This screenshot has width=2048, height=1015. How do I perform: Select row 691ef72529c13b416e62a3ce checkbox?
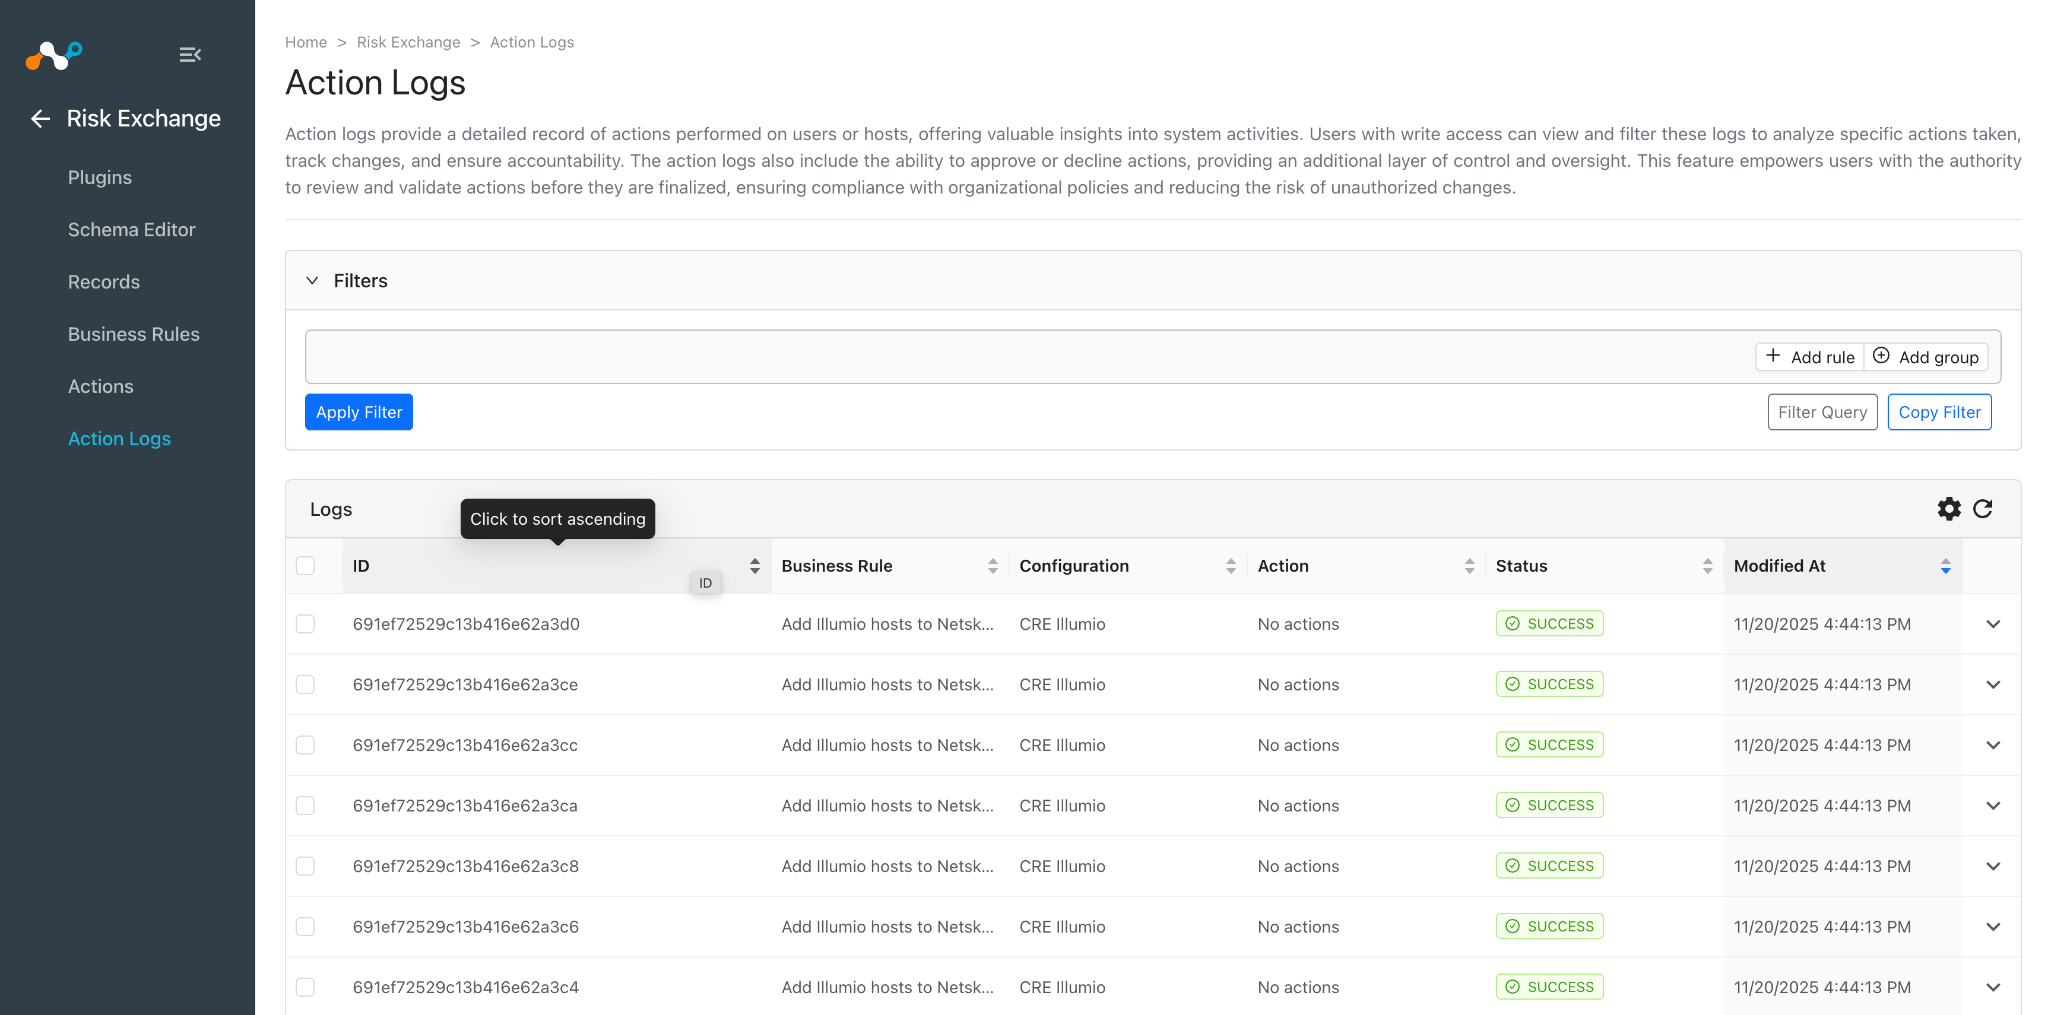click(x=306, y=685)
